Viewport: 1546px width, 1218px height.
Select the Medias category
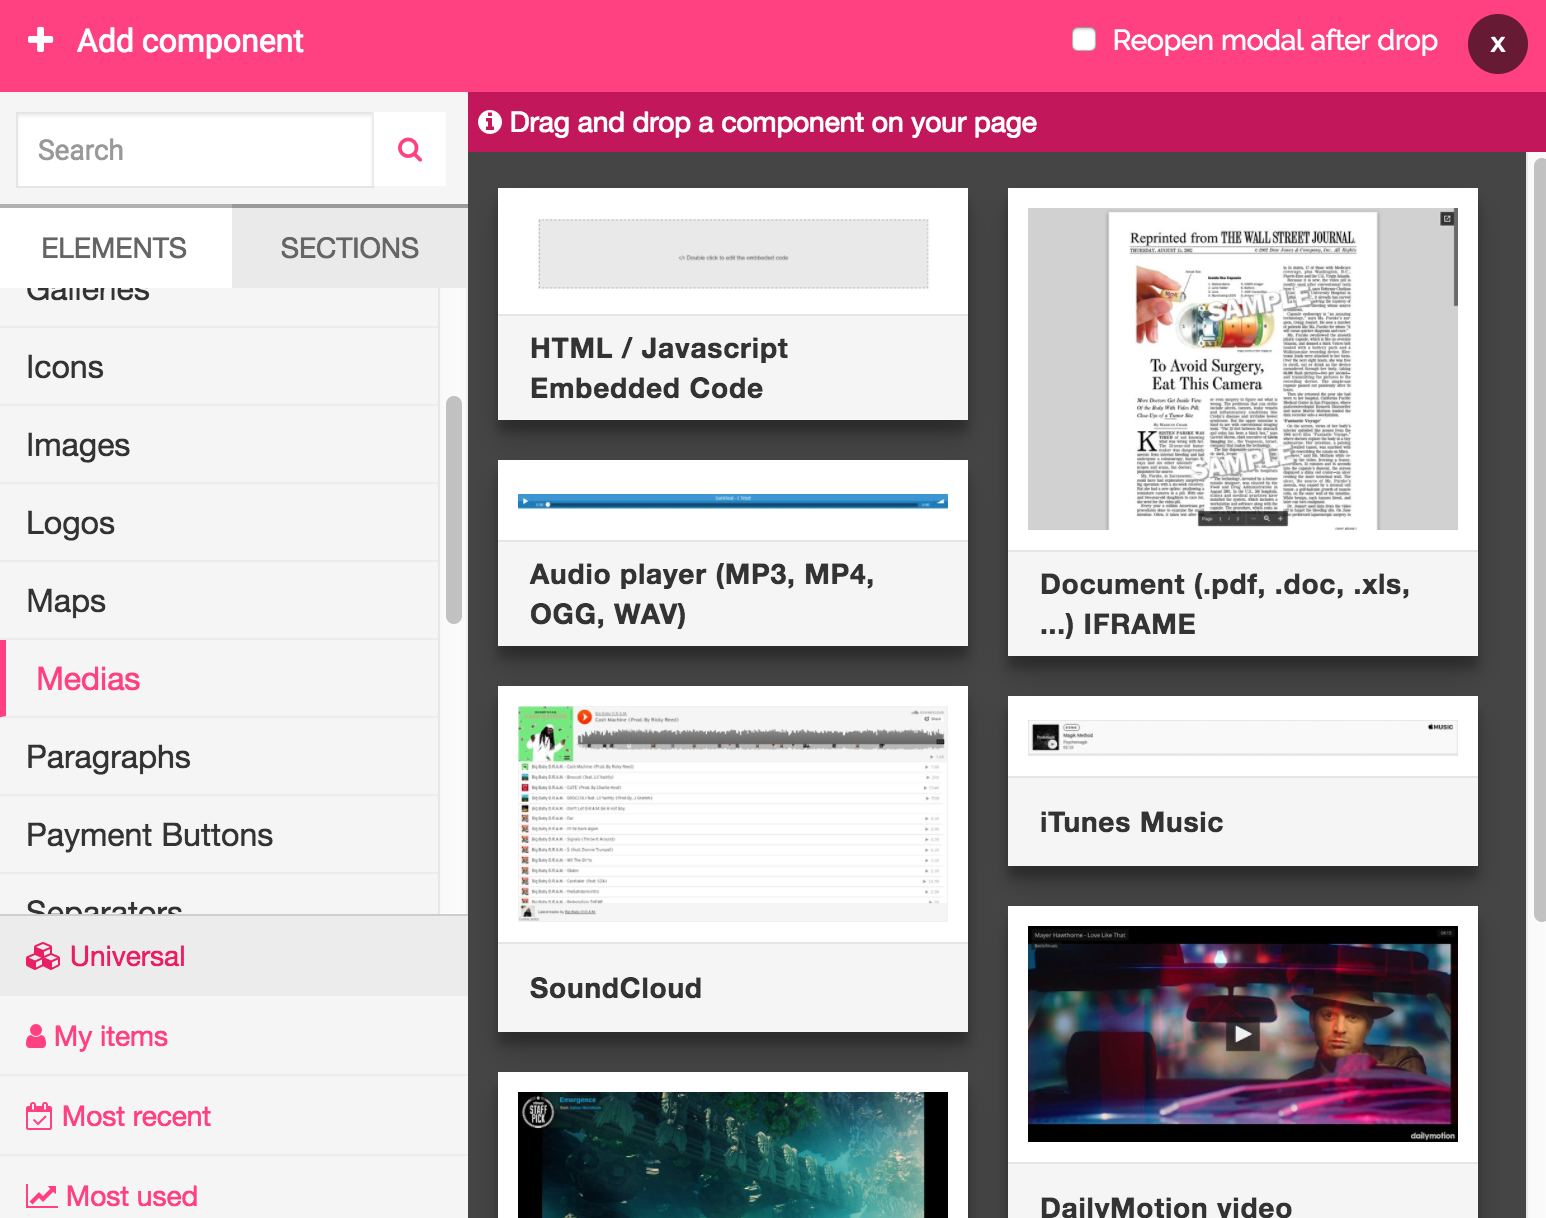point(88,679)
